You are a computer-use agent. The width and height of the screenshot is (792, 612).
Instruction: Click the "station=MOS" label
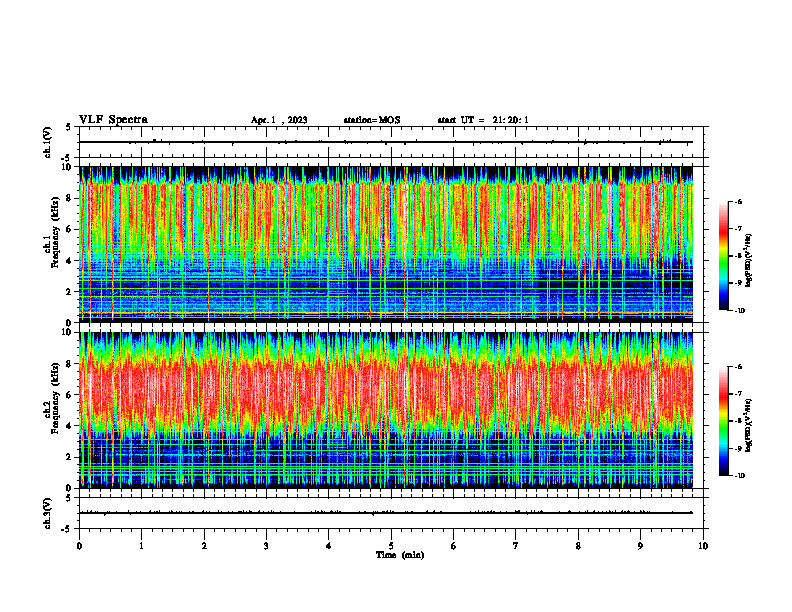coord(372,120)
